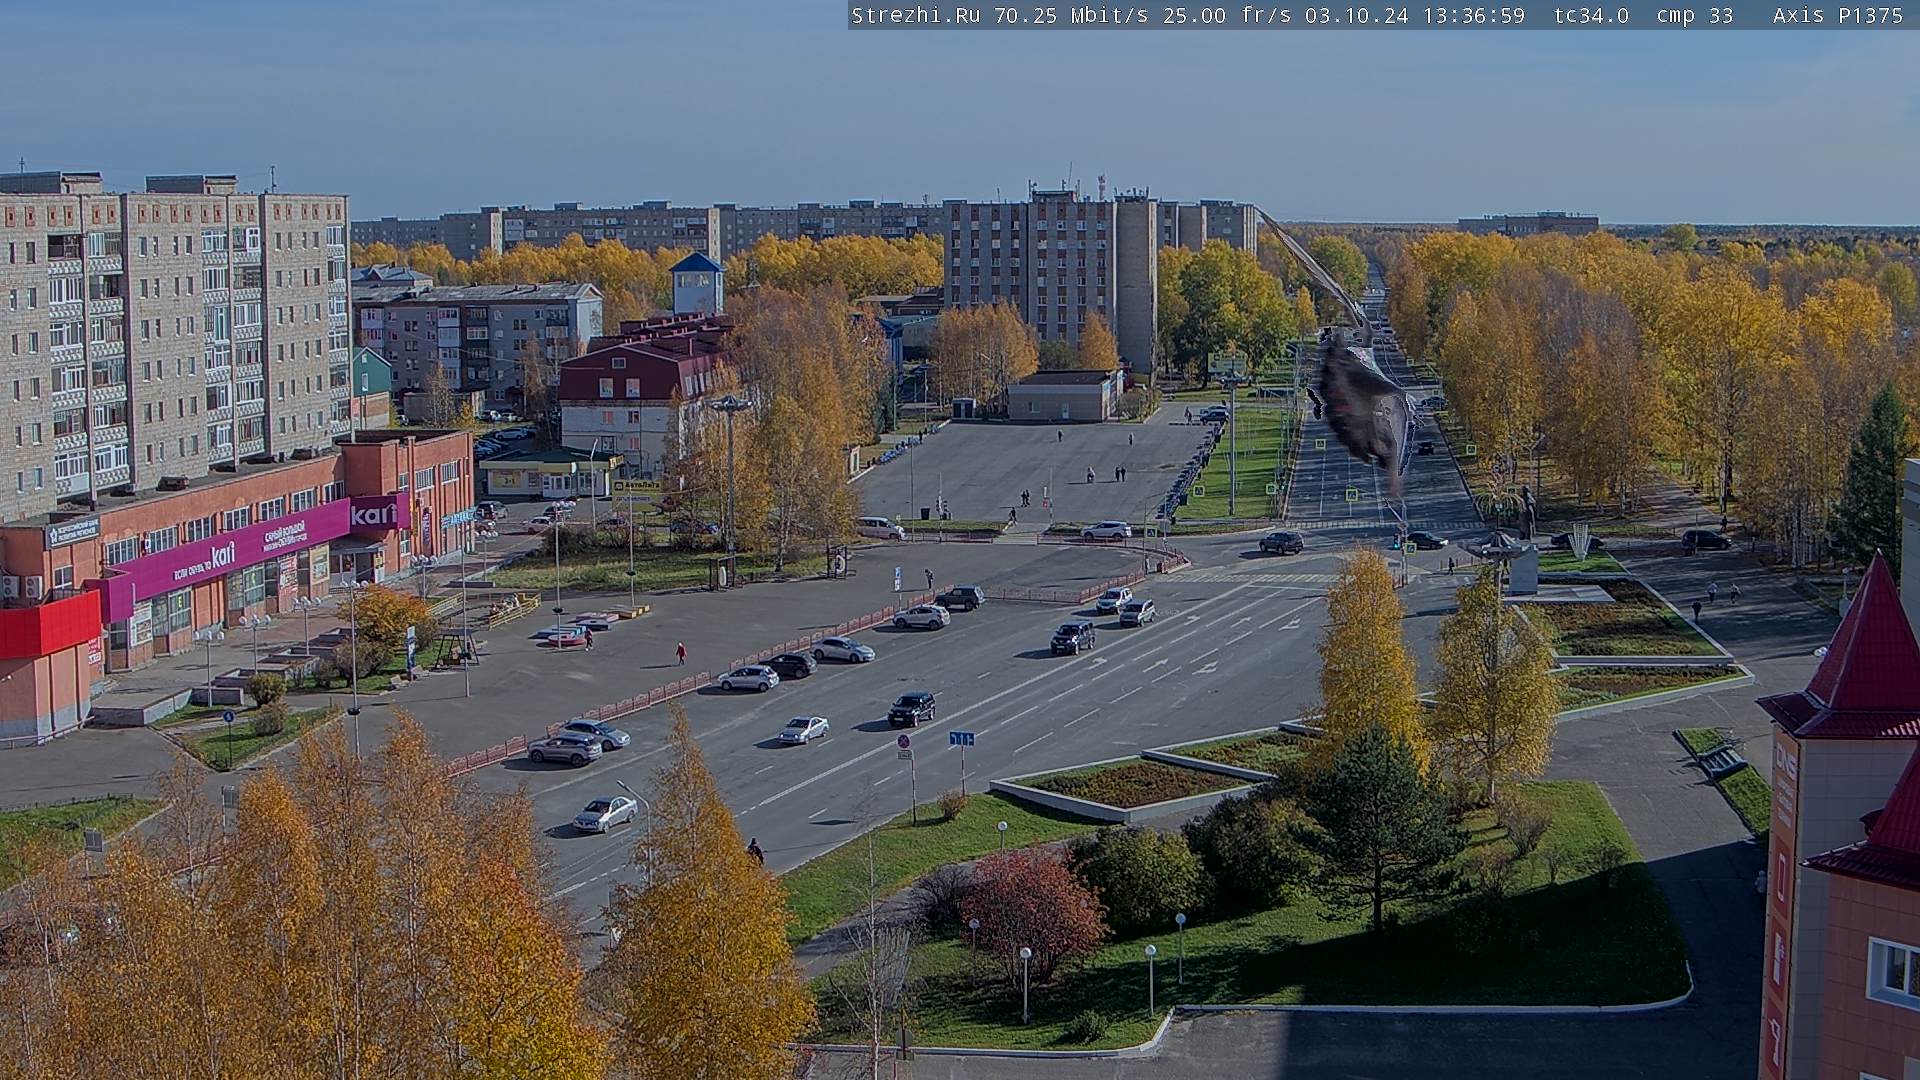Click the tc34.0 overlay value
The width and height of the screenshot is (1920, 1080).
point(1591,15)
